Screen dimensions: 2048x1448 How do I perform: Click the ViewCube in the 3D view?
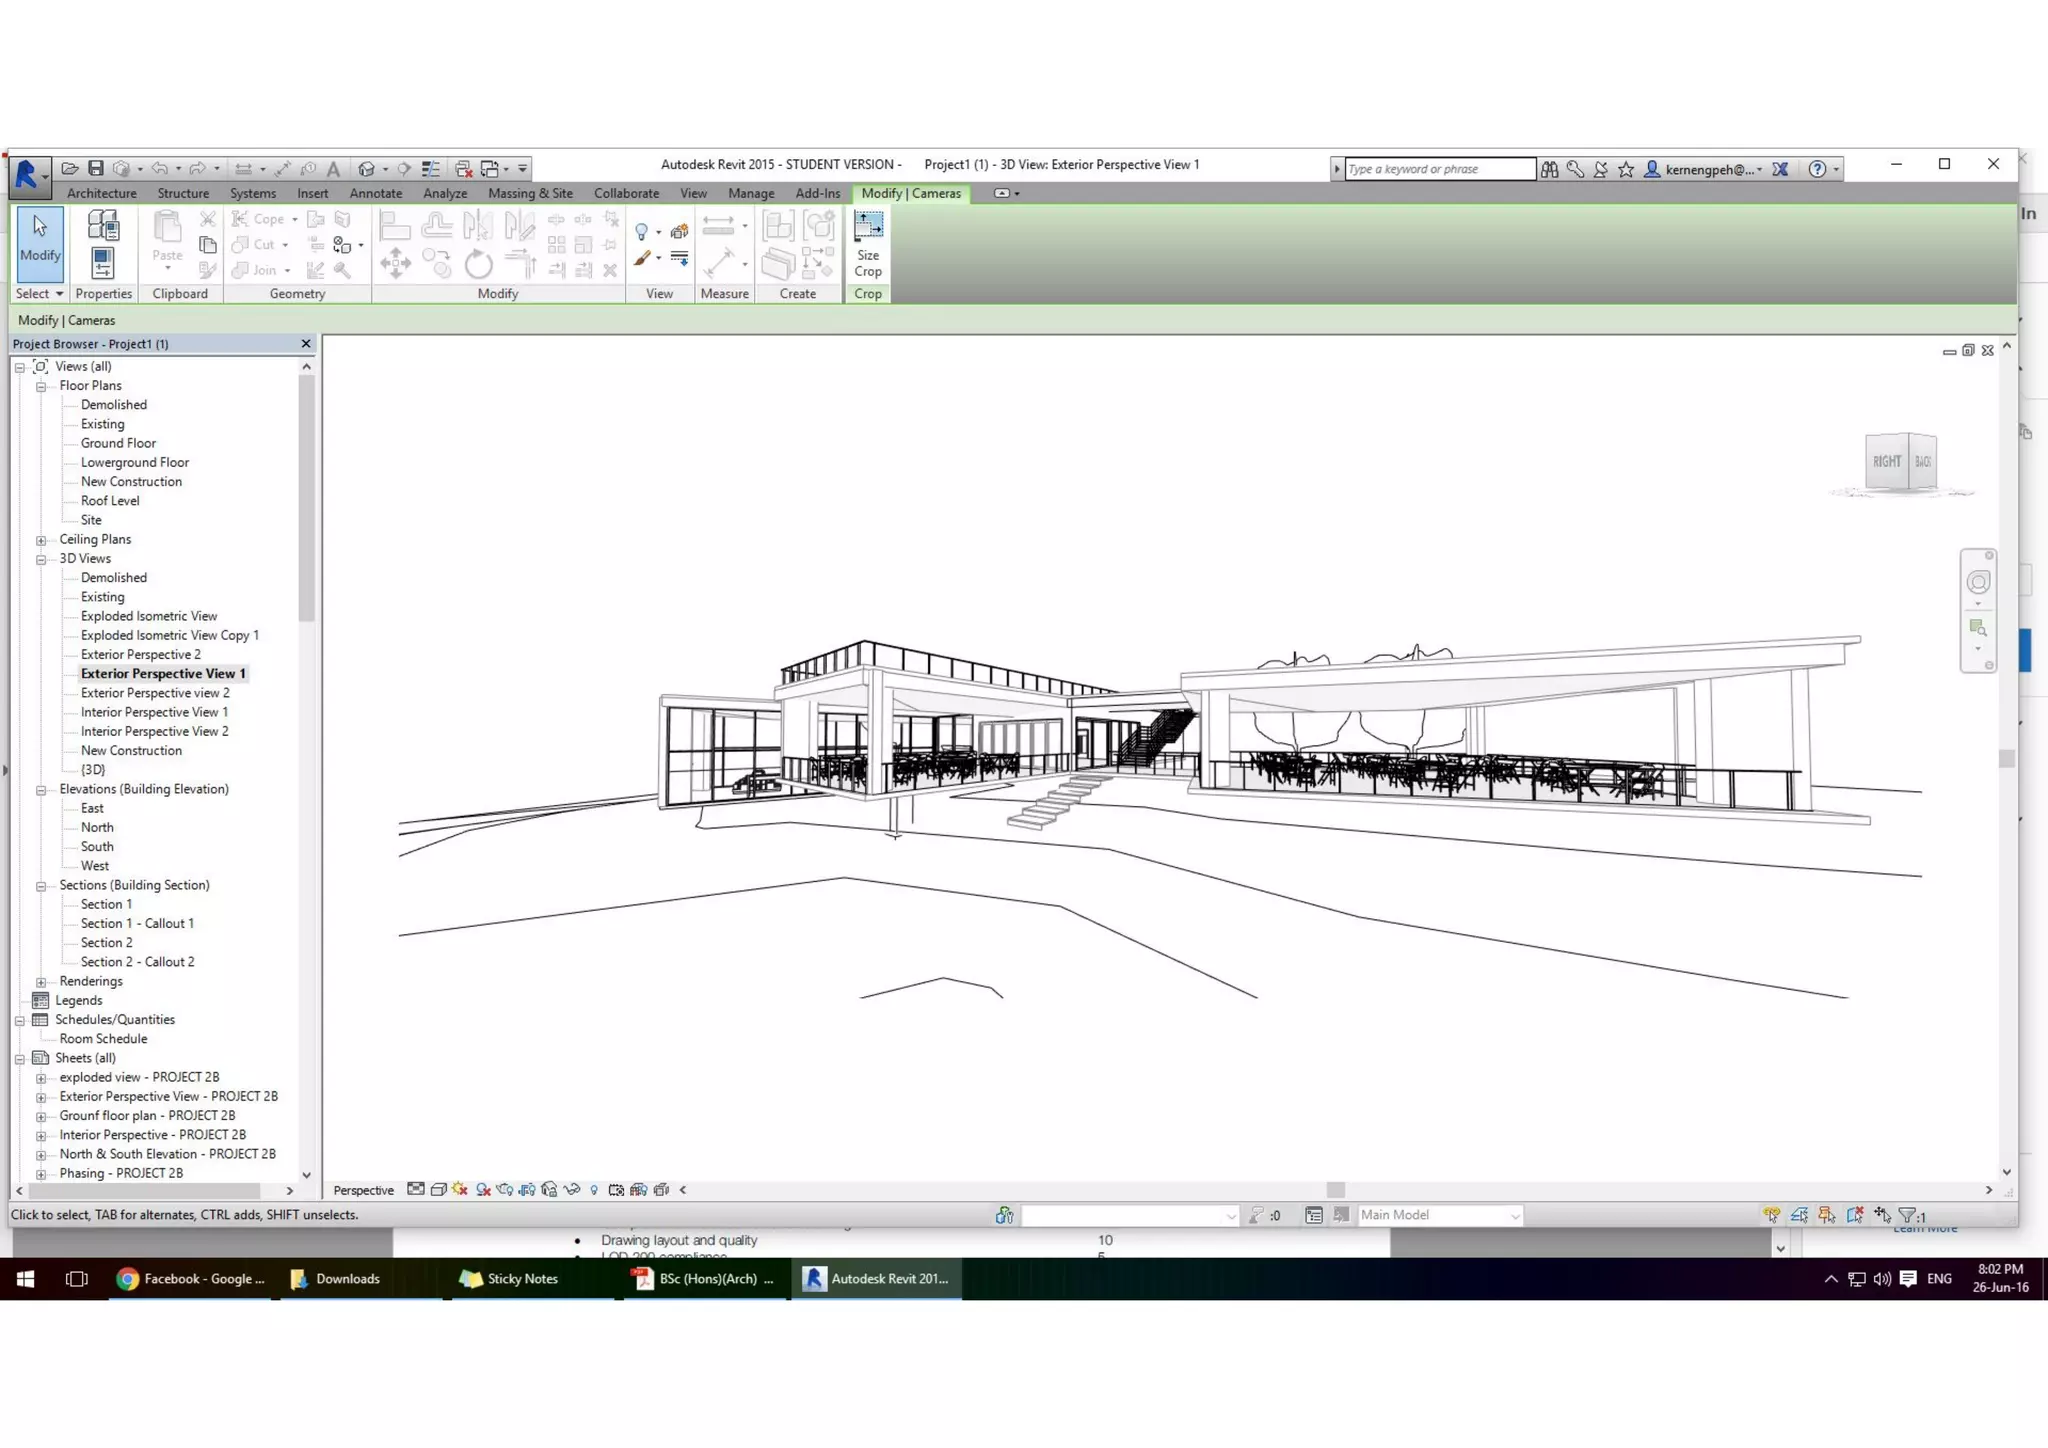[1900, 462]
